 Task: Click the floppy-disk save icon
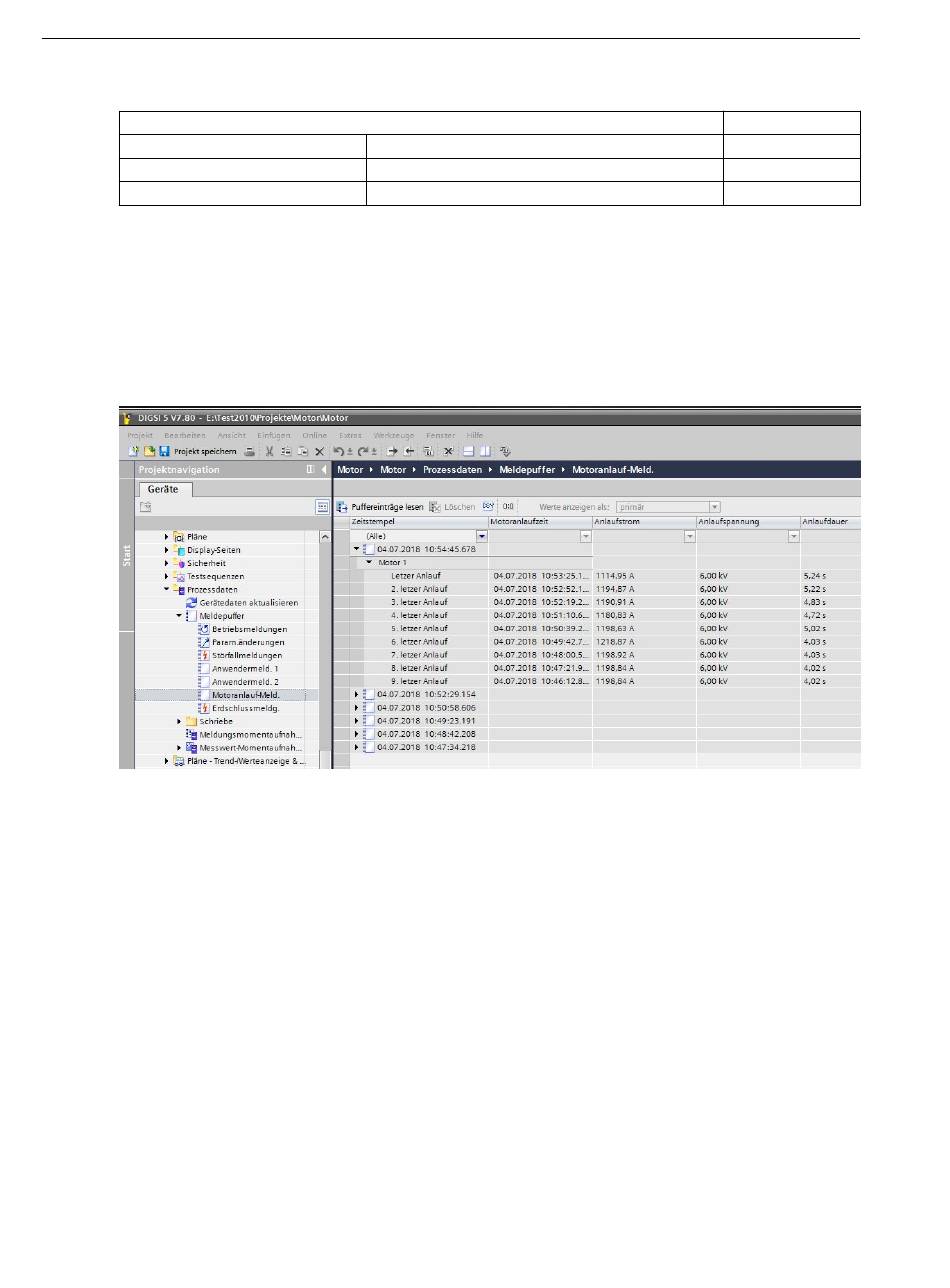[x=164, y=451]
